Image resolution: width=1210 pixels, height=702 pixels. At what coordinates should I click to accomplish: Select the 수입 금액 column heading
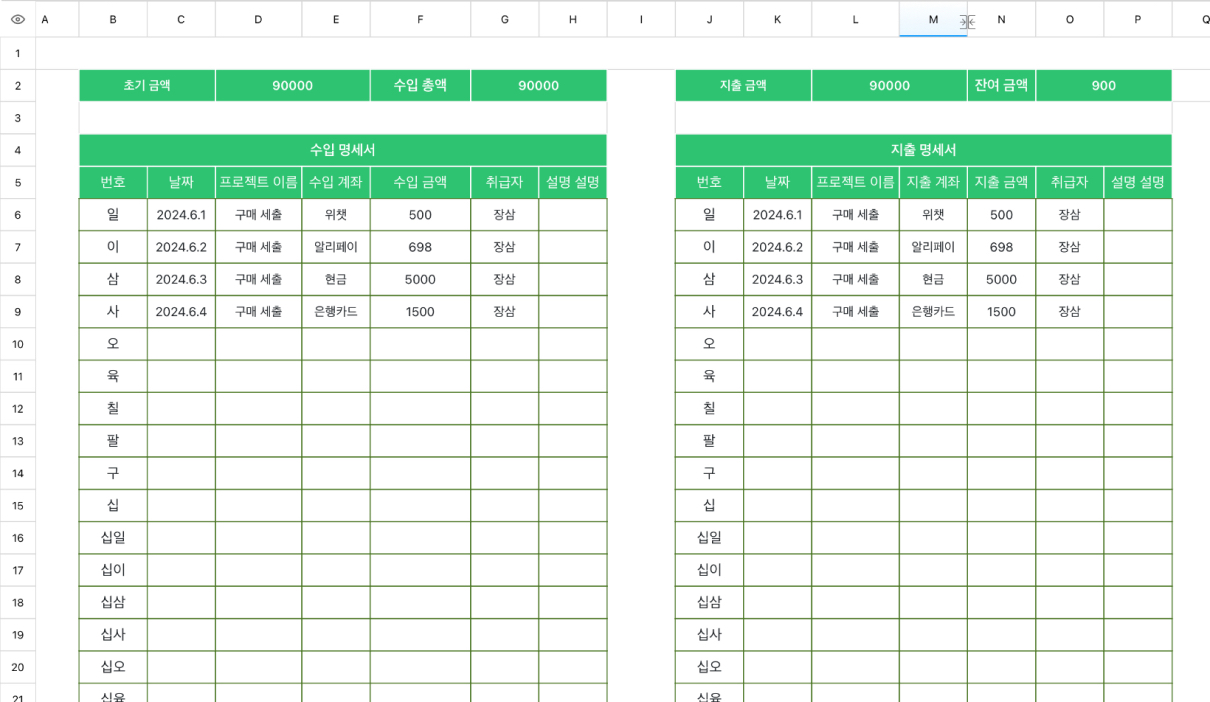420,183
